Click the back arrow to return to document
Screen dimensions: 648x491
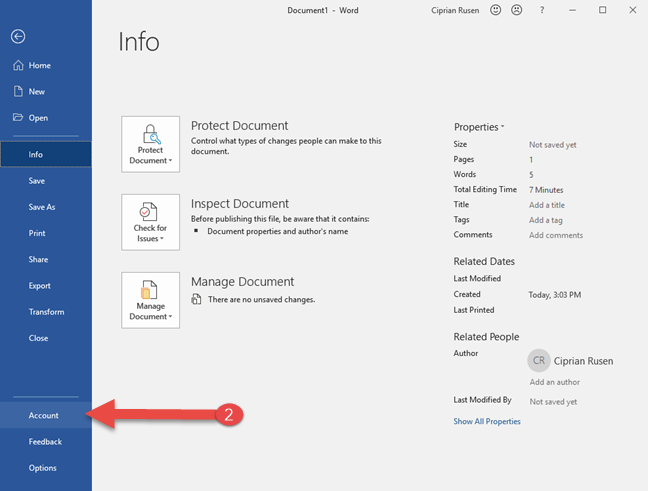(x=18, y=36)
